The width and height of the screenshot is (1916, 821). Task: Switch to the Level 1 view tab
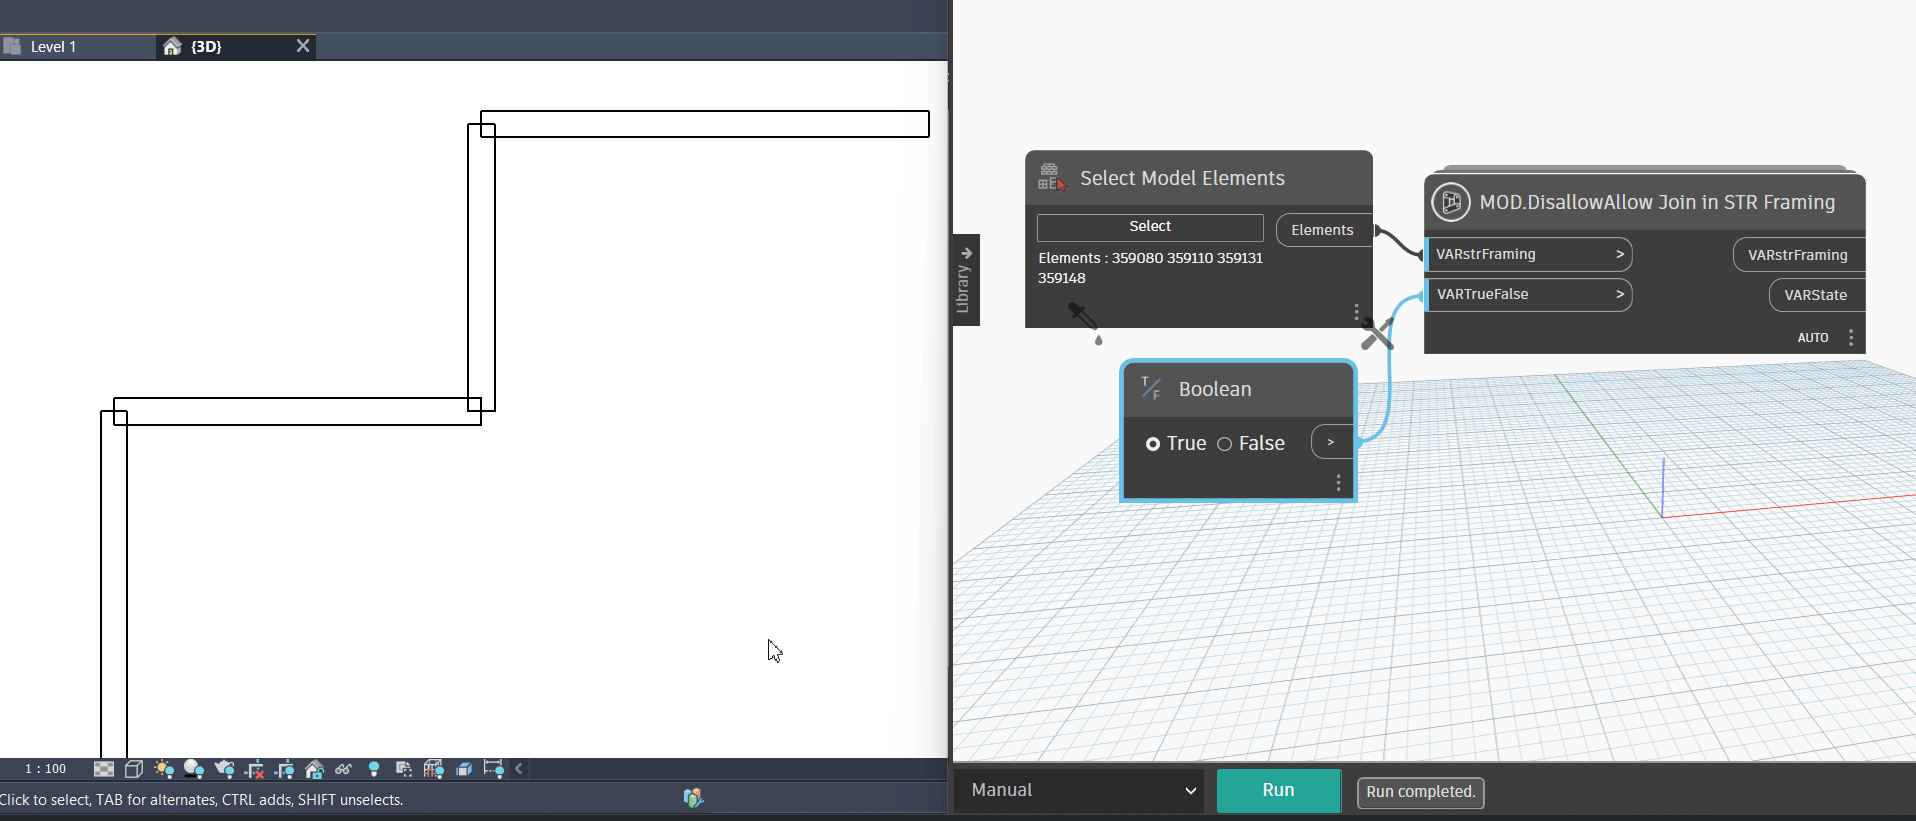click(x=78, y=47)
